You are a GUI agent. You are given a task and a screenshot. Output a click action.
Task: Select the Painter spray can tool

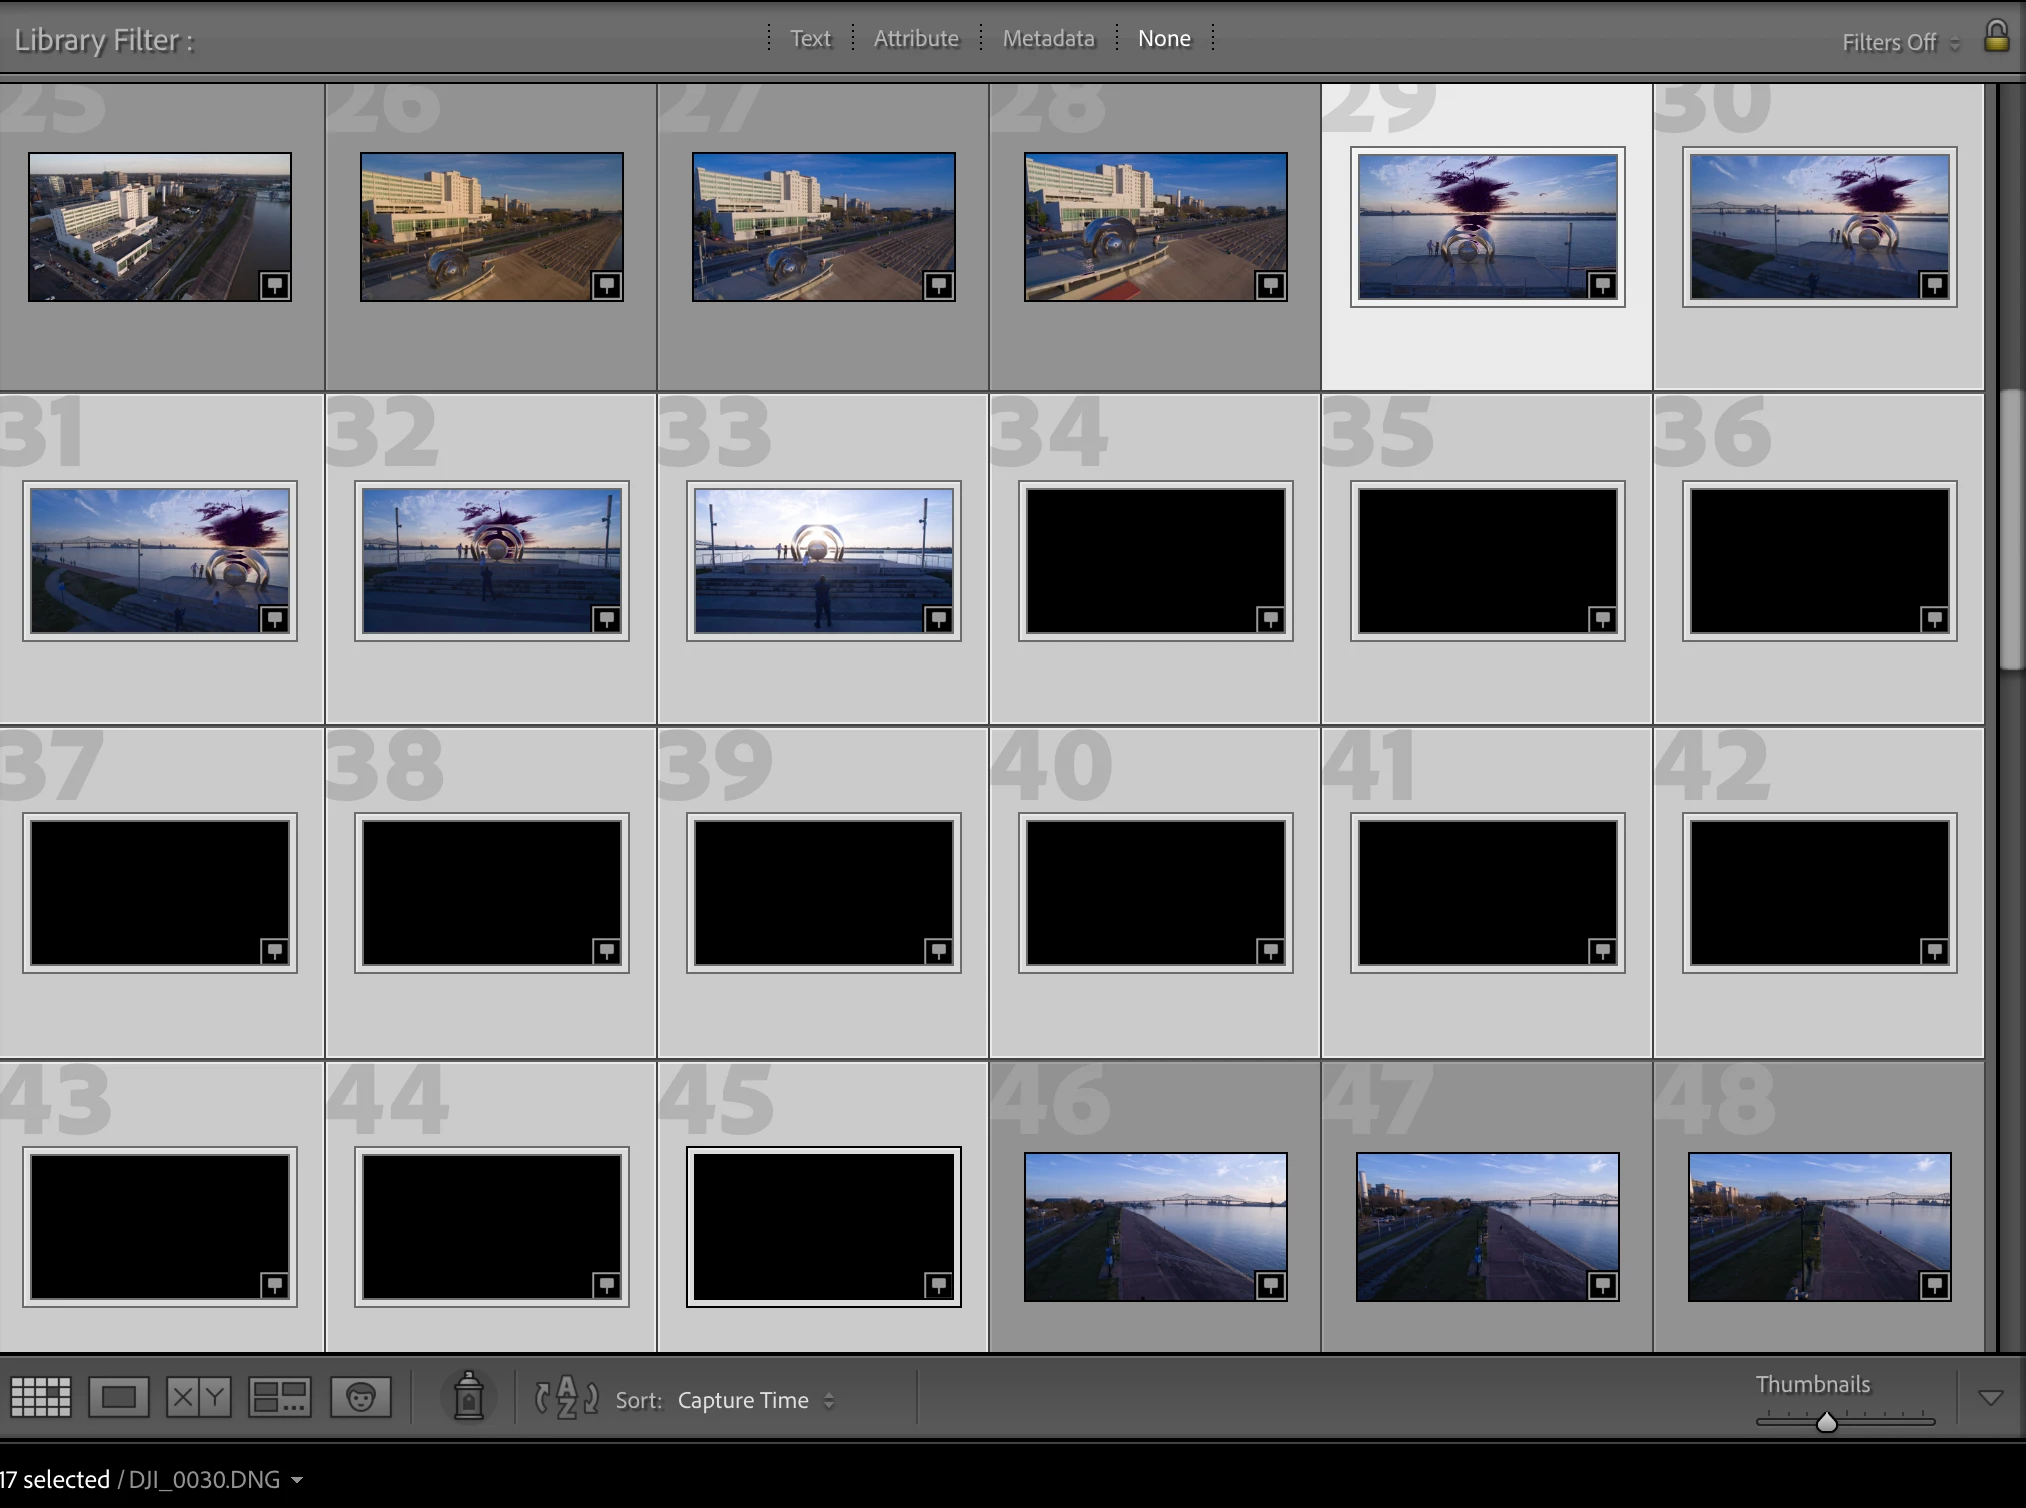[468, 1396]
